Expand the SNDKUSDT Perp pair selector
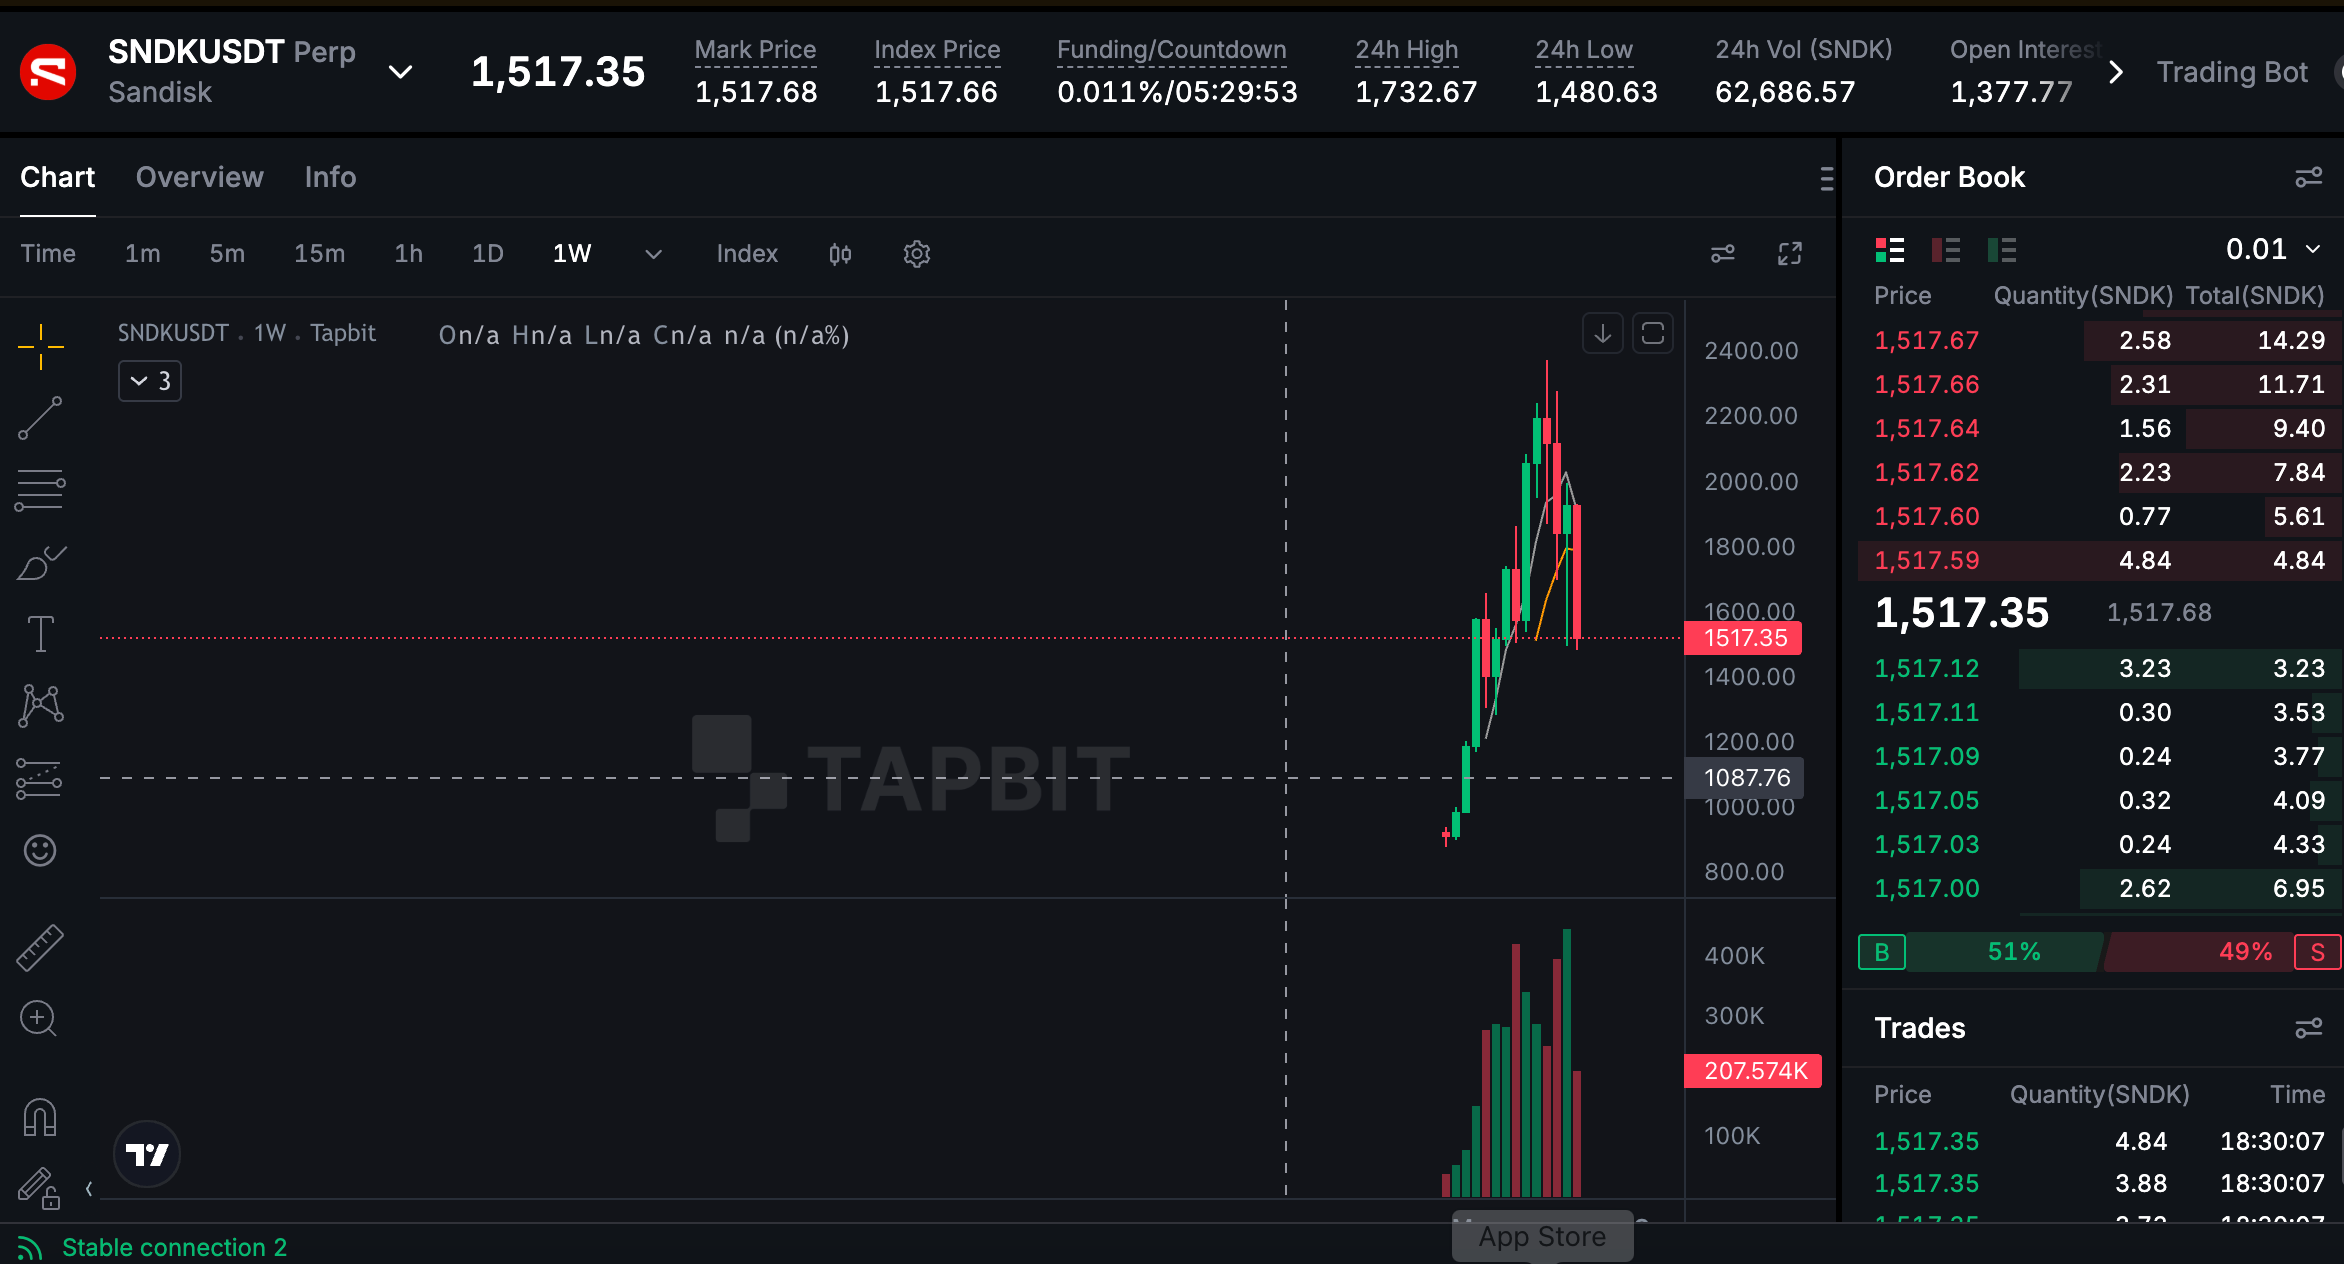The height and width of the screenshot is (1264, 2344). pyautogui.click(x=400, y=72)
